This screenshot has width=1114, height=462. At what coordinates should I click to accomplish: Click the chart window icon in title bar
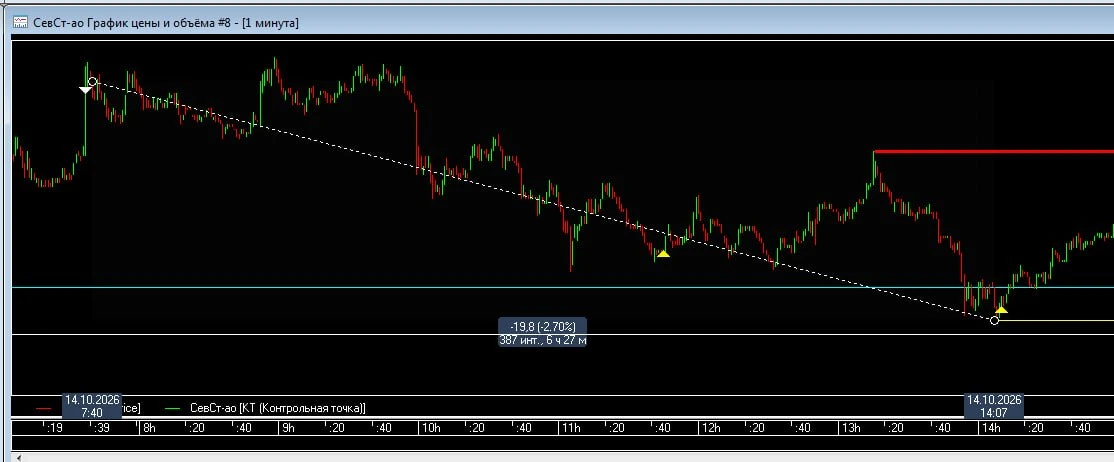[21, 23]
